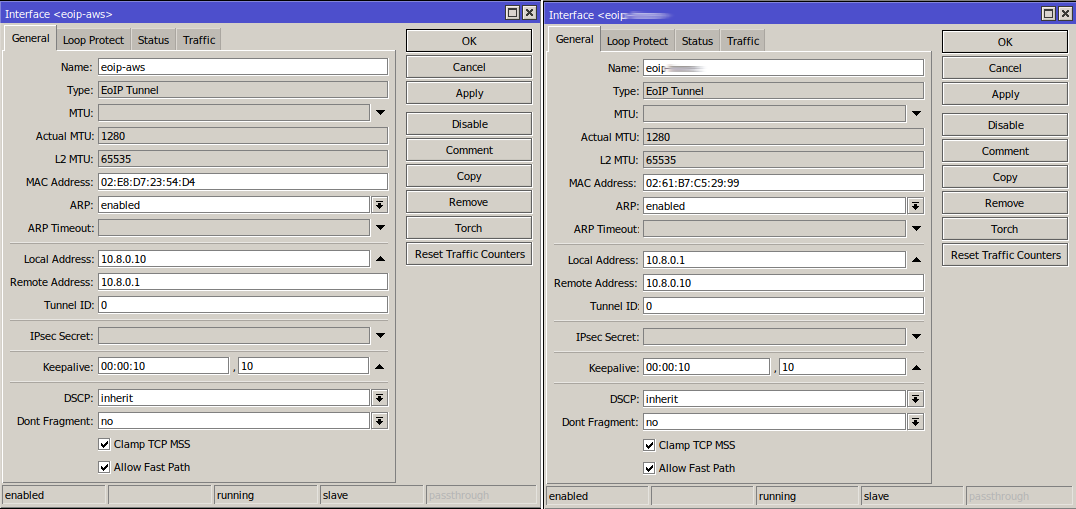Expand IPsec Secret arrow in right window

tap(916, 337)
